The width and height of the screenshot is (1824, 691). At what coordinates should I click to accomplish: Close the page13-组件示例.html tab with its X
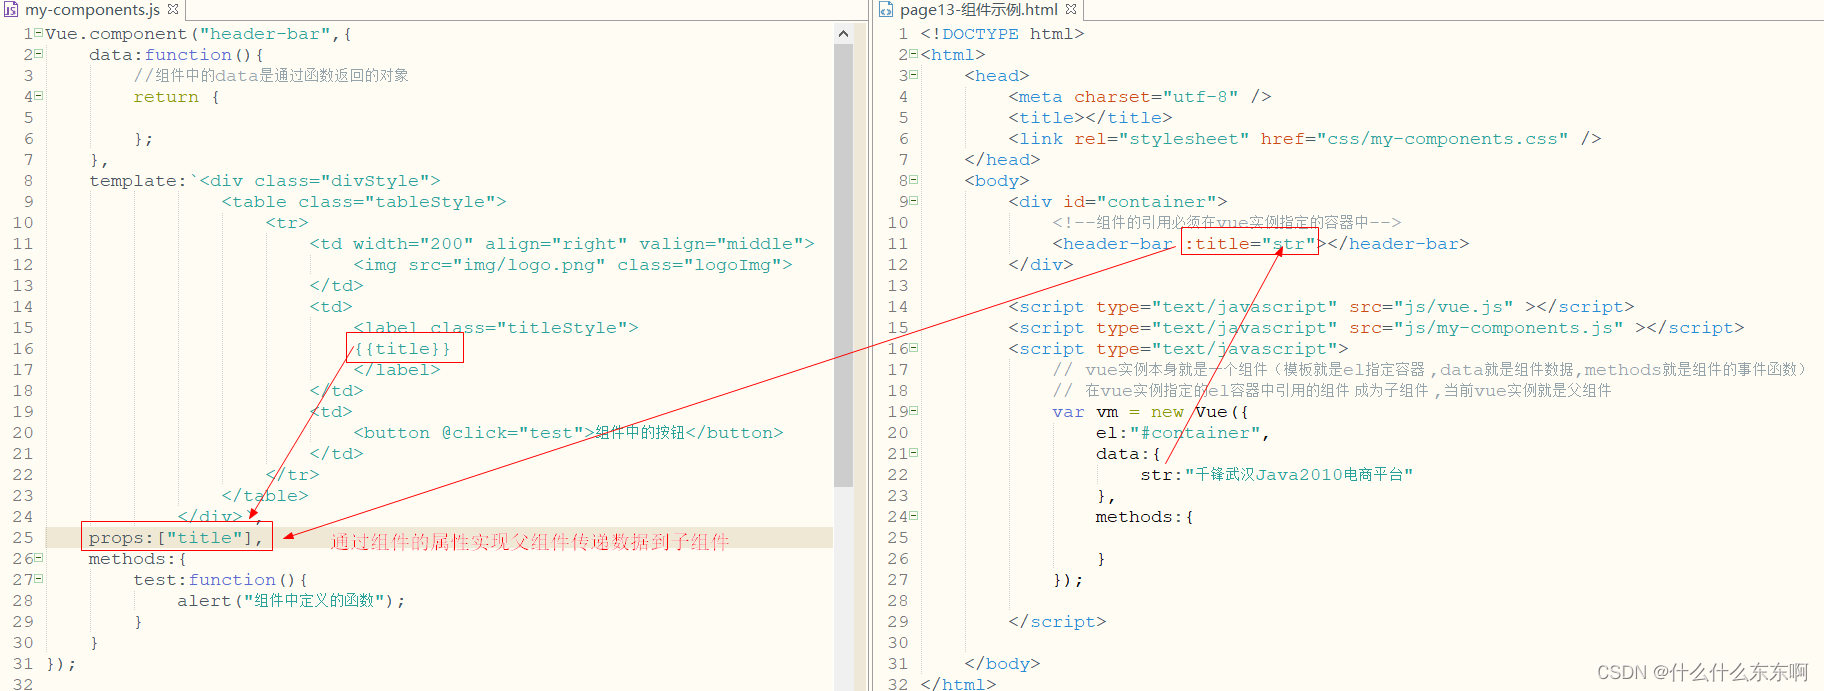pos(1070,9)
